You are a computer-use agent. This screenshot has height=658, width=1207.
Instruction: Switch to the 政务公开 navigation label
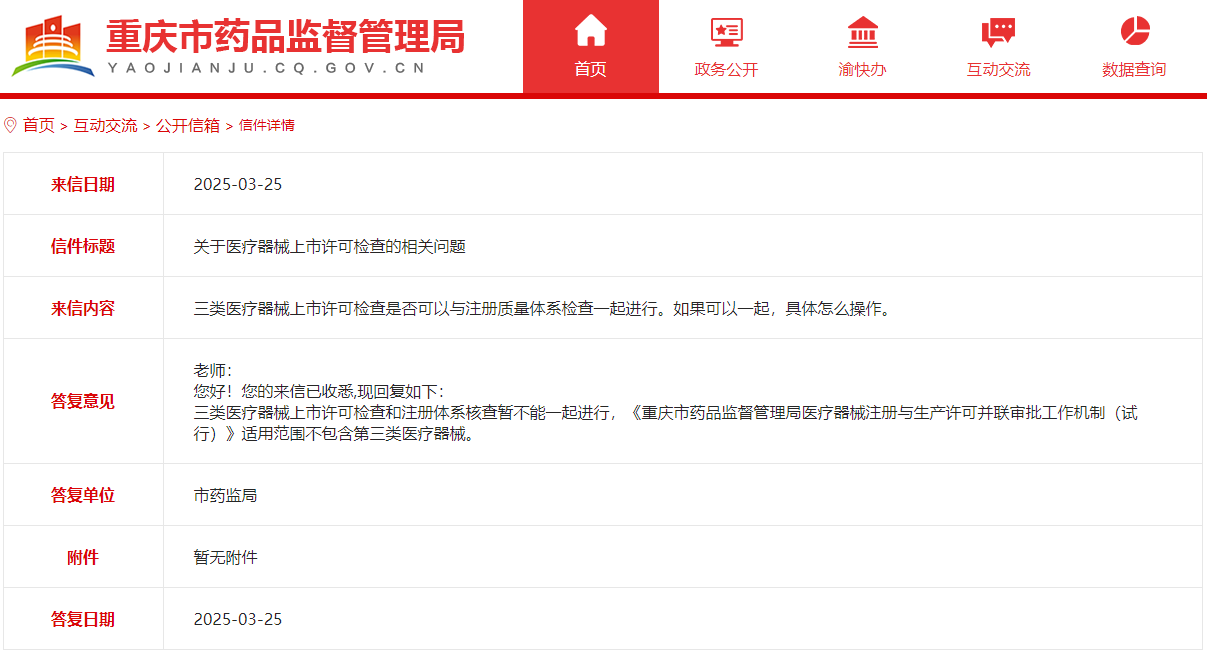tap(726, 69)
